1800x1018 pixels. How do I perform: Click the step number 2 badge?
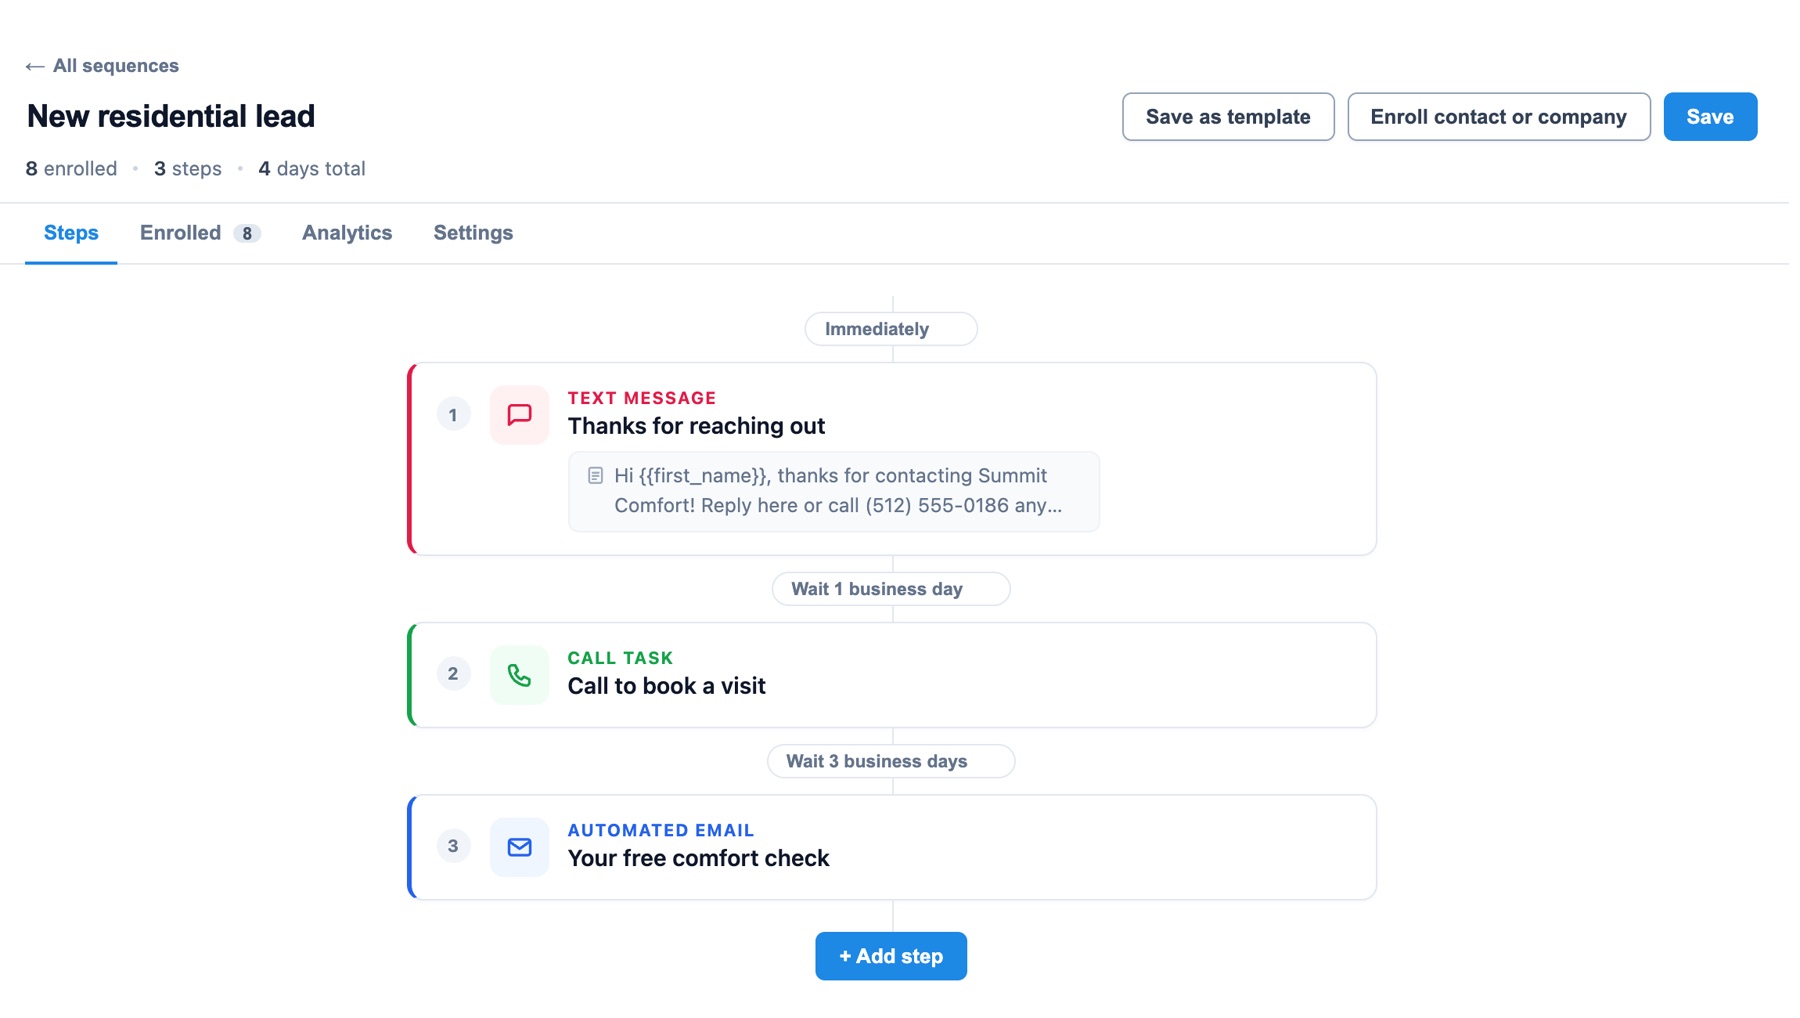tap(453, 674)
